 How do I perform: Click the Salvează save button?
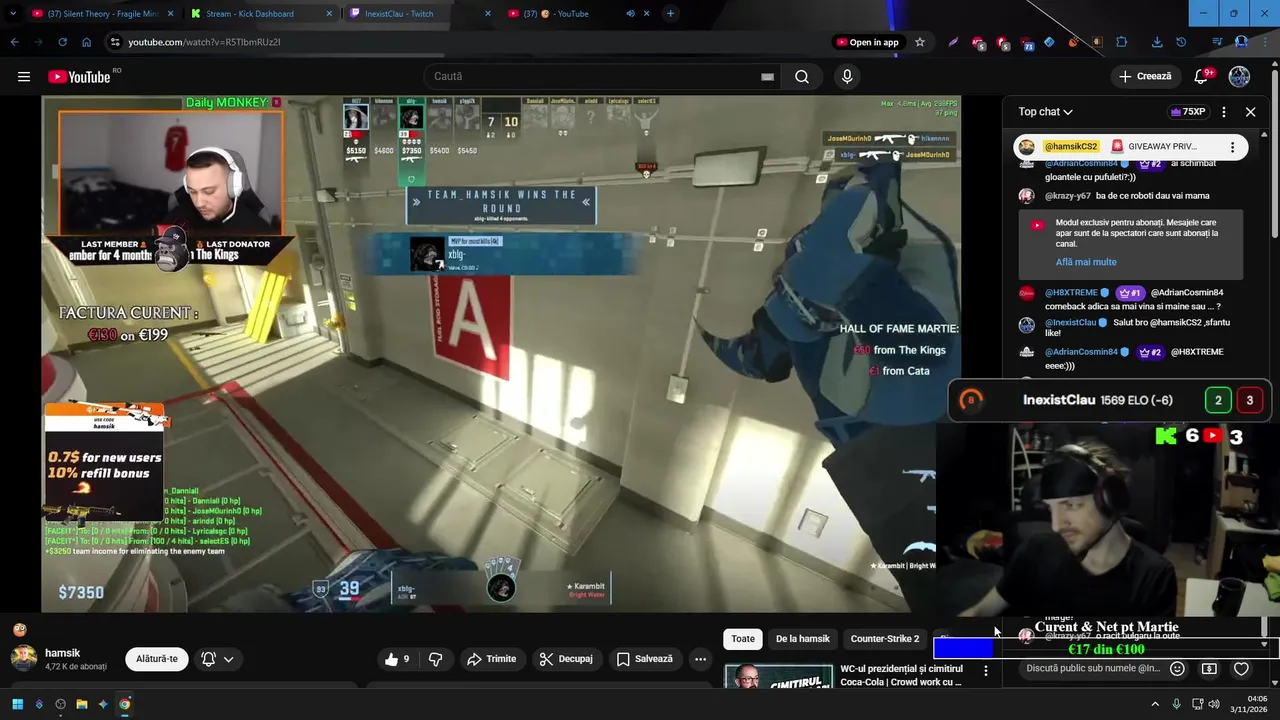[x=644, y=659]
